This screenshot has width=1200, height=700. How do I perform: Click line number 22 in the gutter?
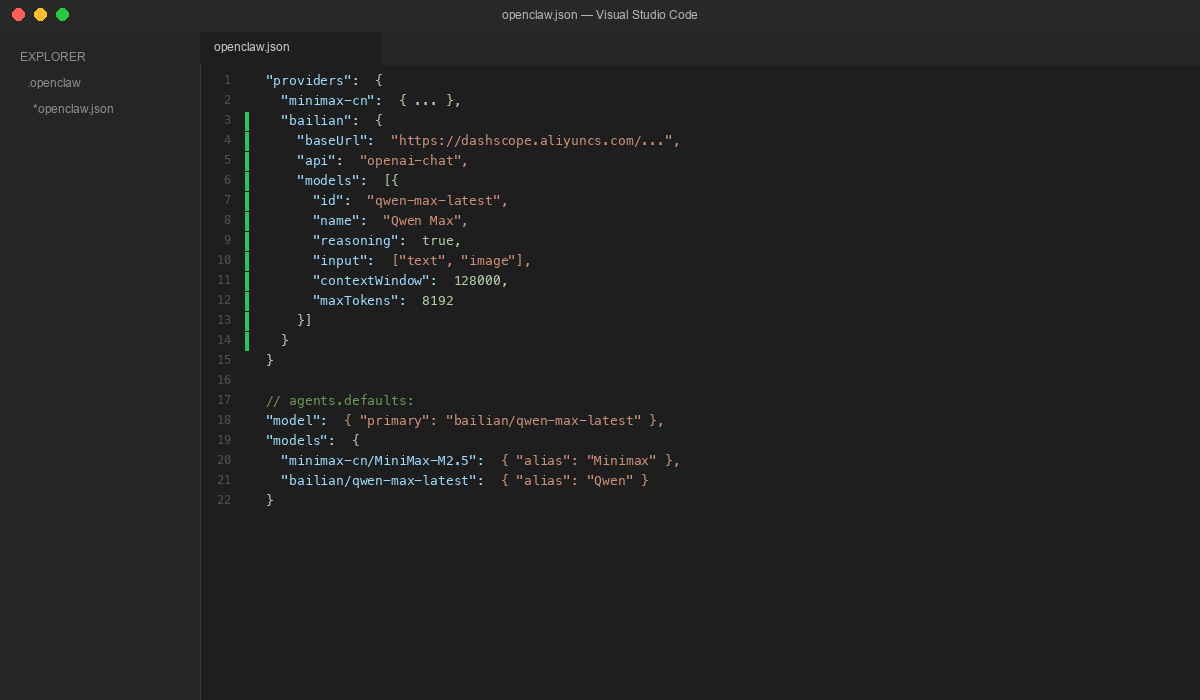point(223,500)
